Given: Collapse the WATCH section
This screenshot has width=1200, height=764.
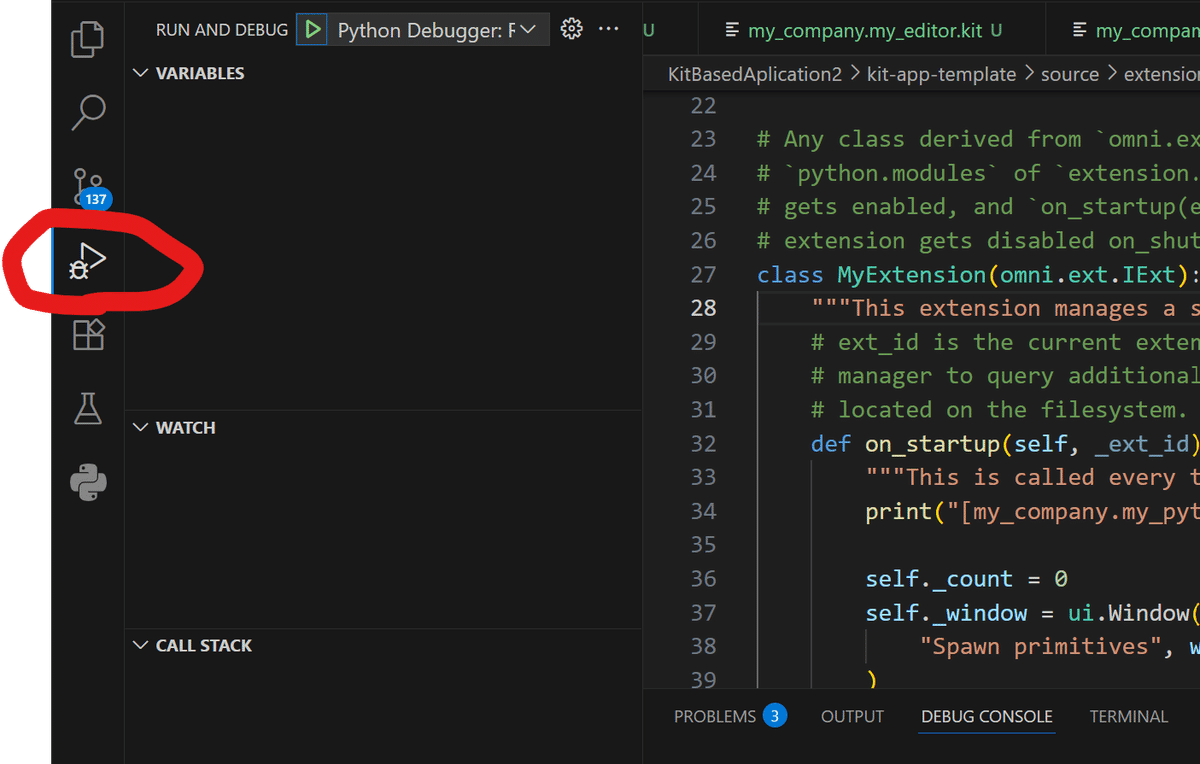Looking at the screenshot, I should pyautogui.click(x=141, y=427).
